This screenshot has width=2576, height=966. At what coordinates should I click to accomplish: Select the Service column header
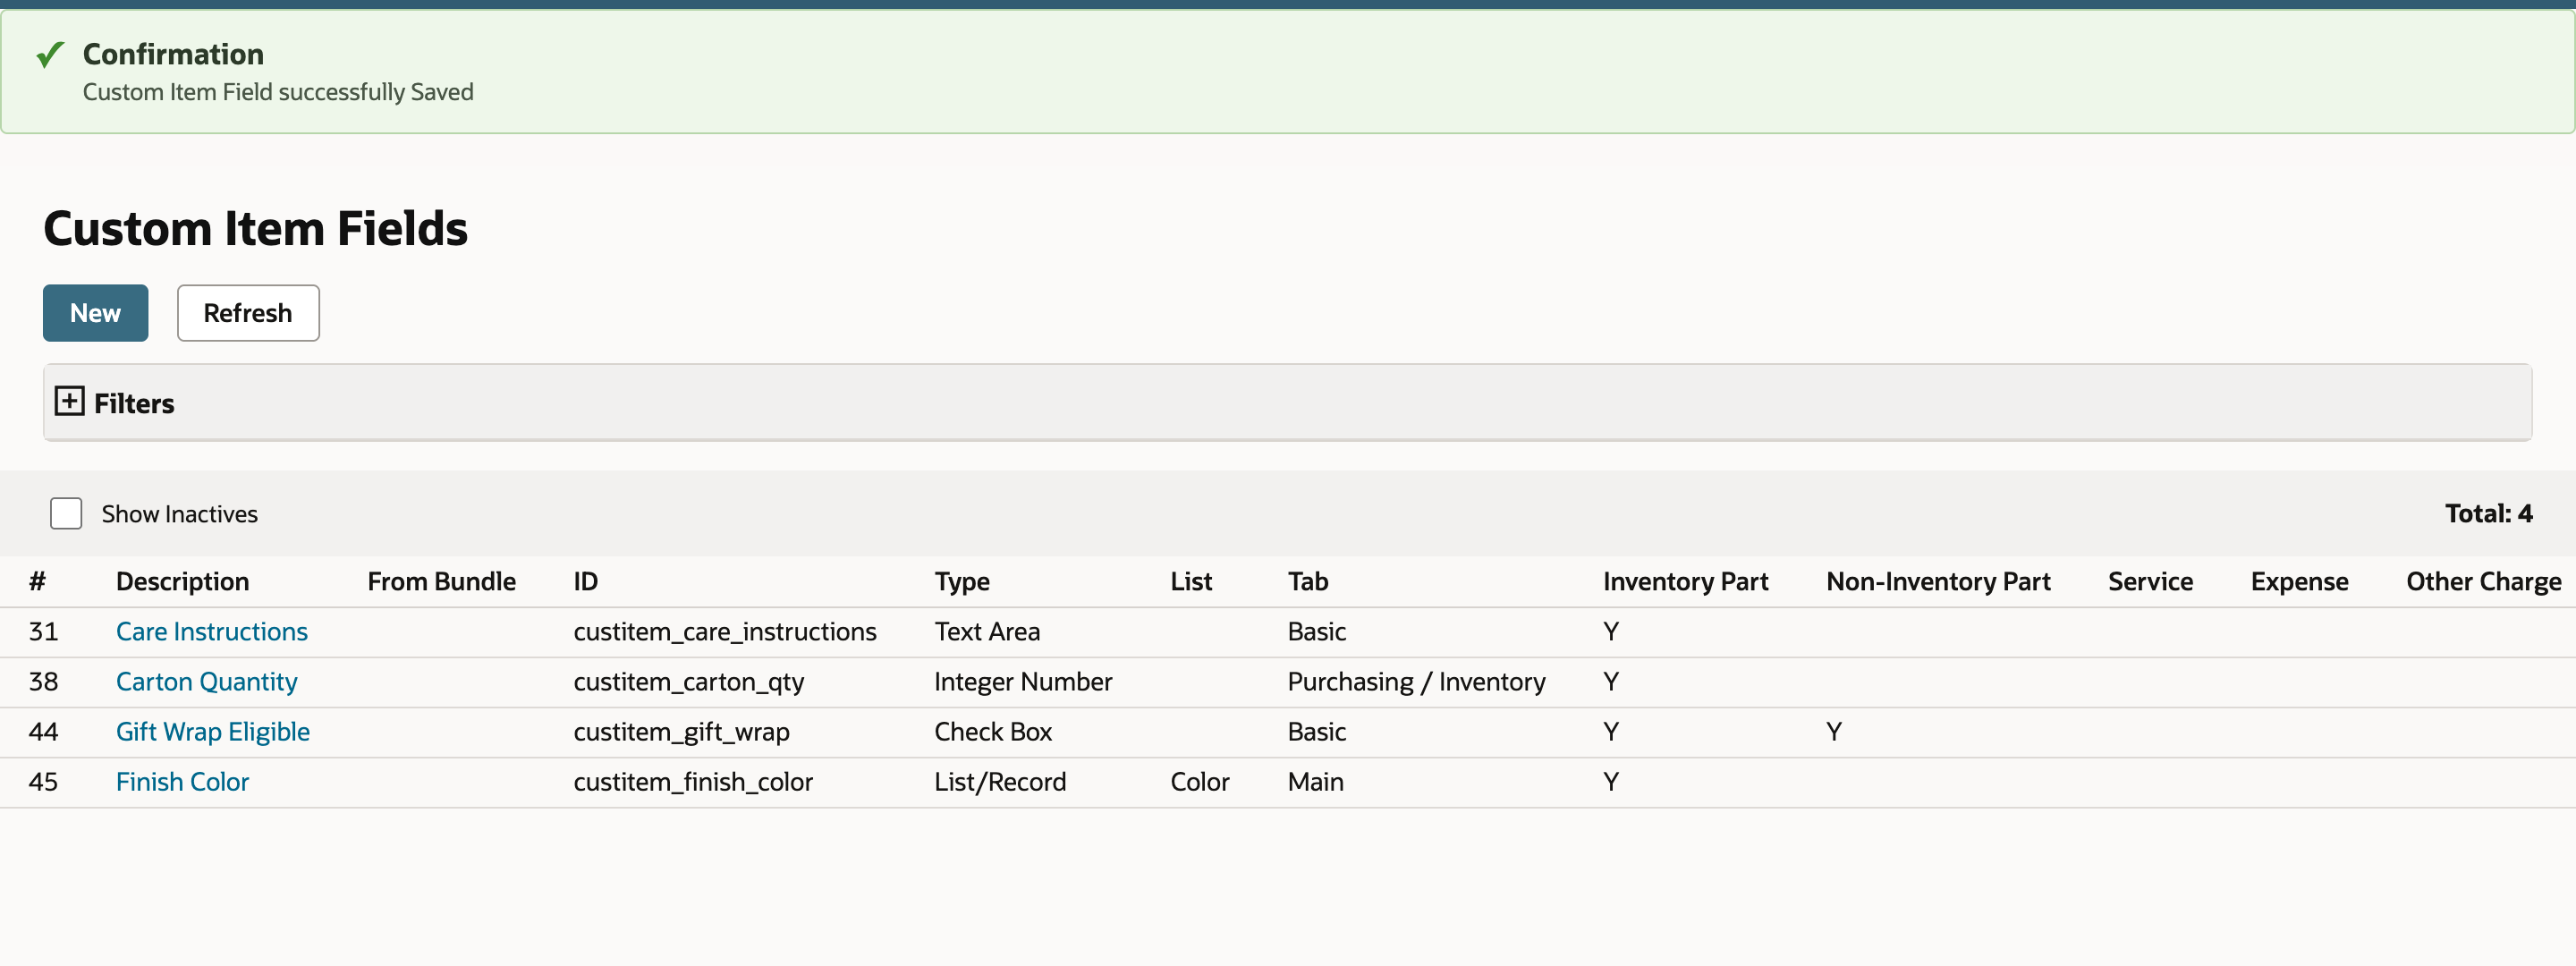pos(2150,582)
